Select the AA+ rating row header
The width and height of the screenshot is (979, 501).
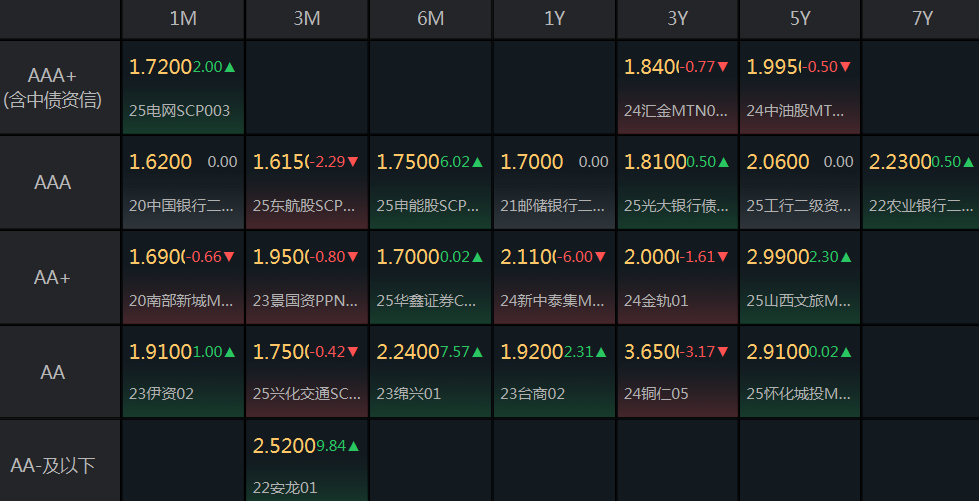coord(60,277)
